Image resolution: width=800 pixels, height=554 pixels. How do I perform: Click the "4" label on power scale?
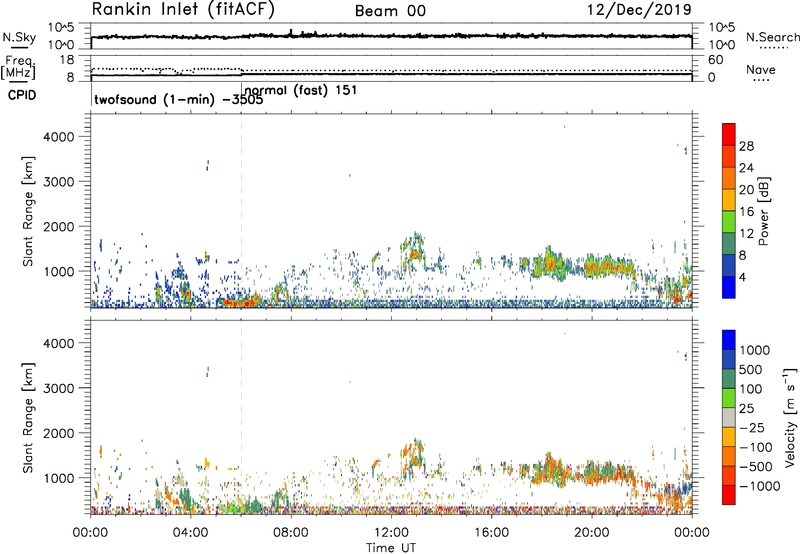click(x=742, y=277)
